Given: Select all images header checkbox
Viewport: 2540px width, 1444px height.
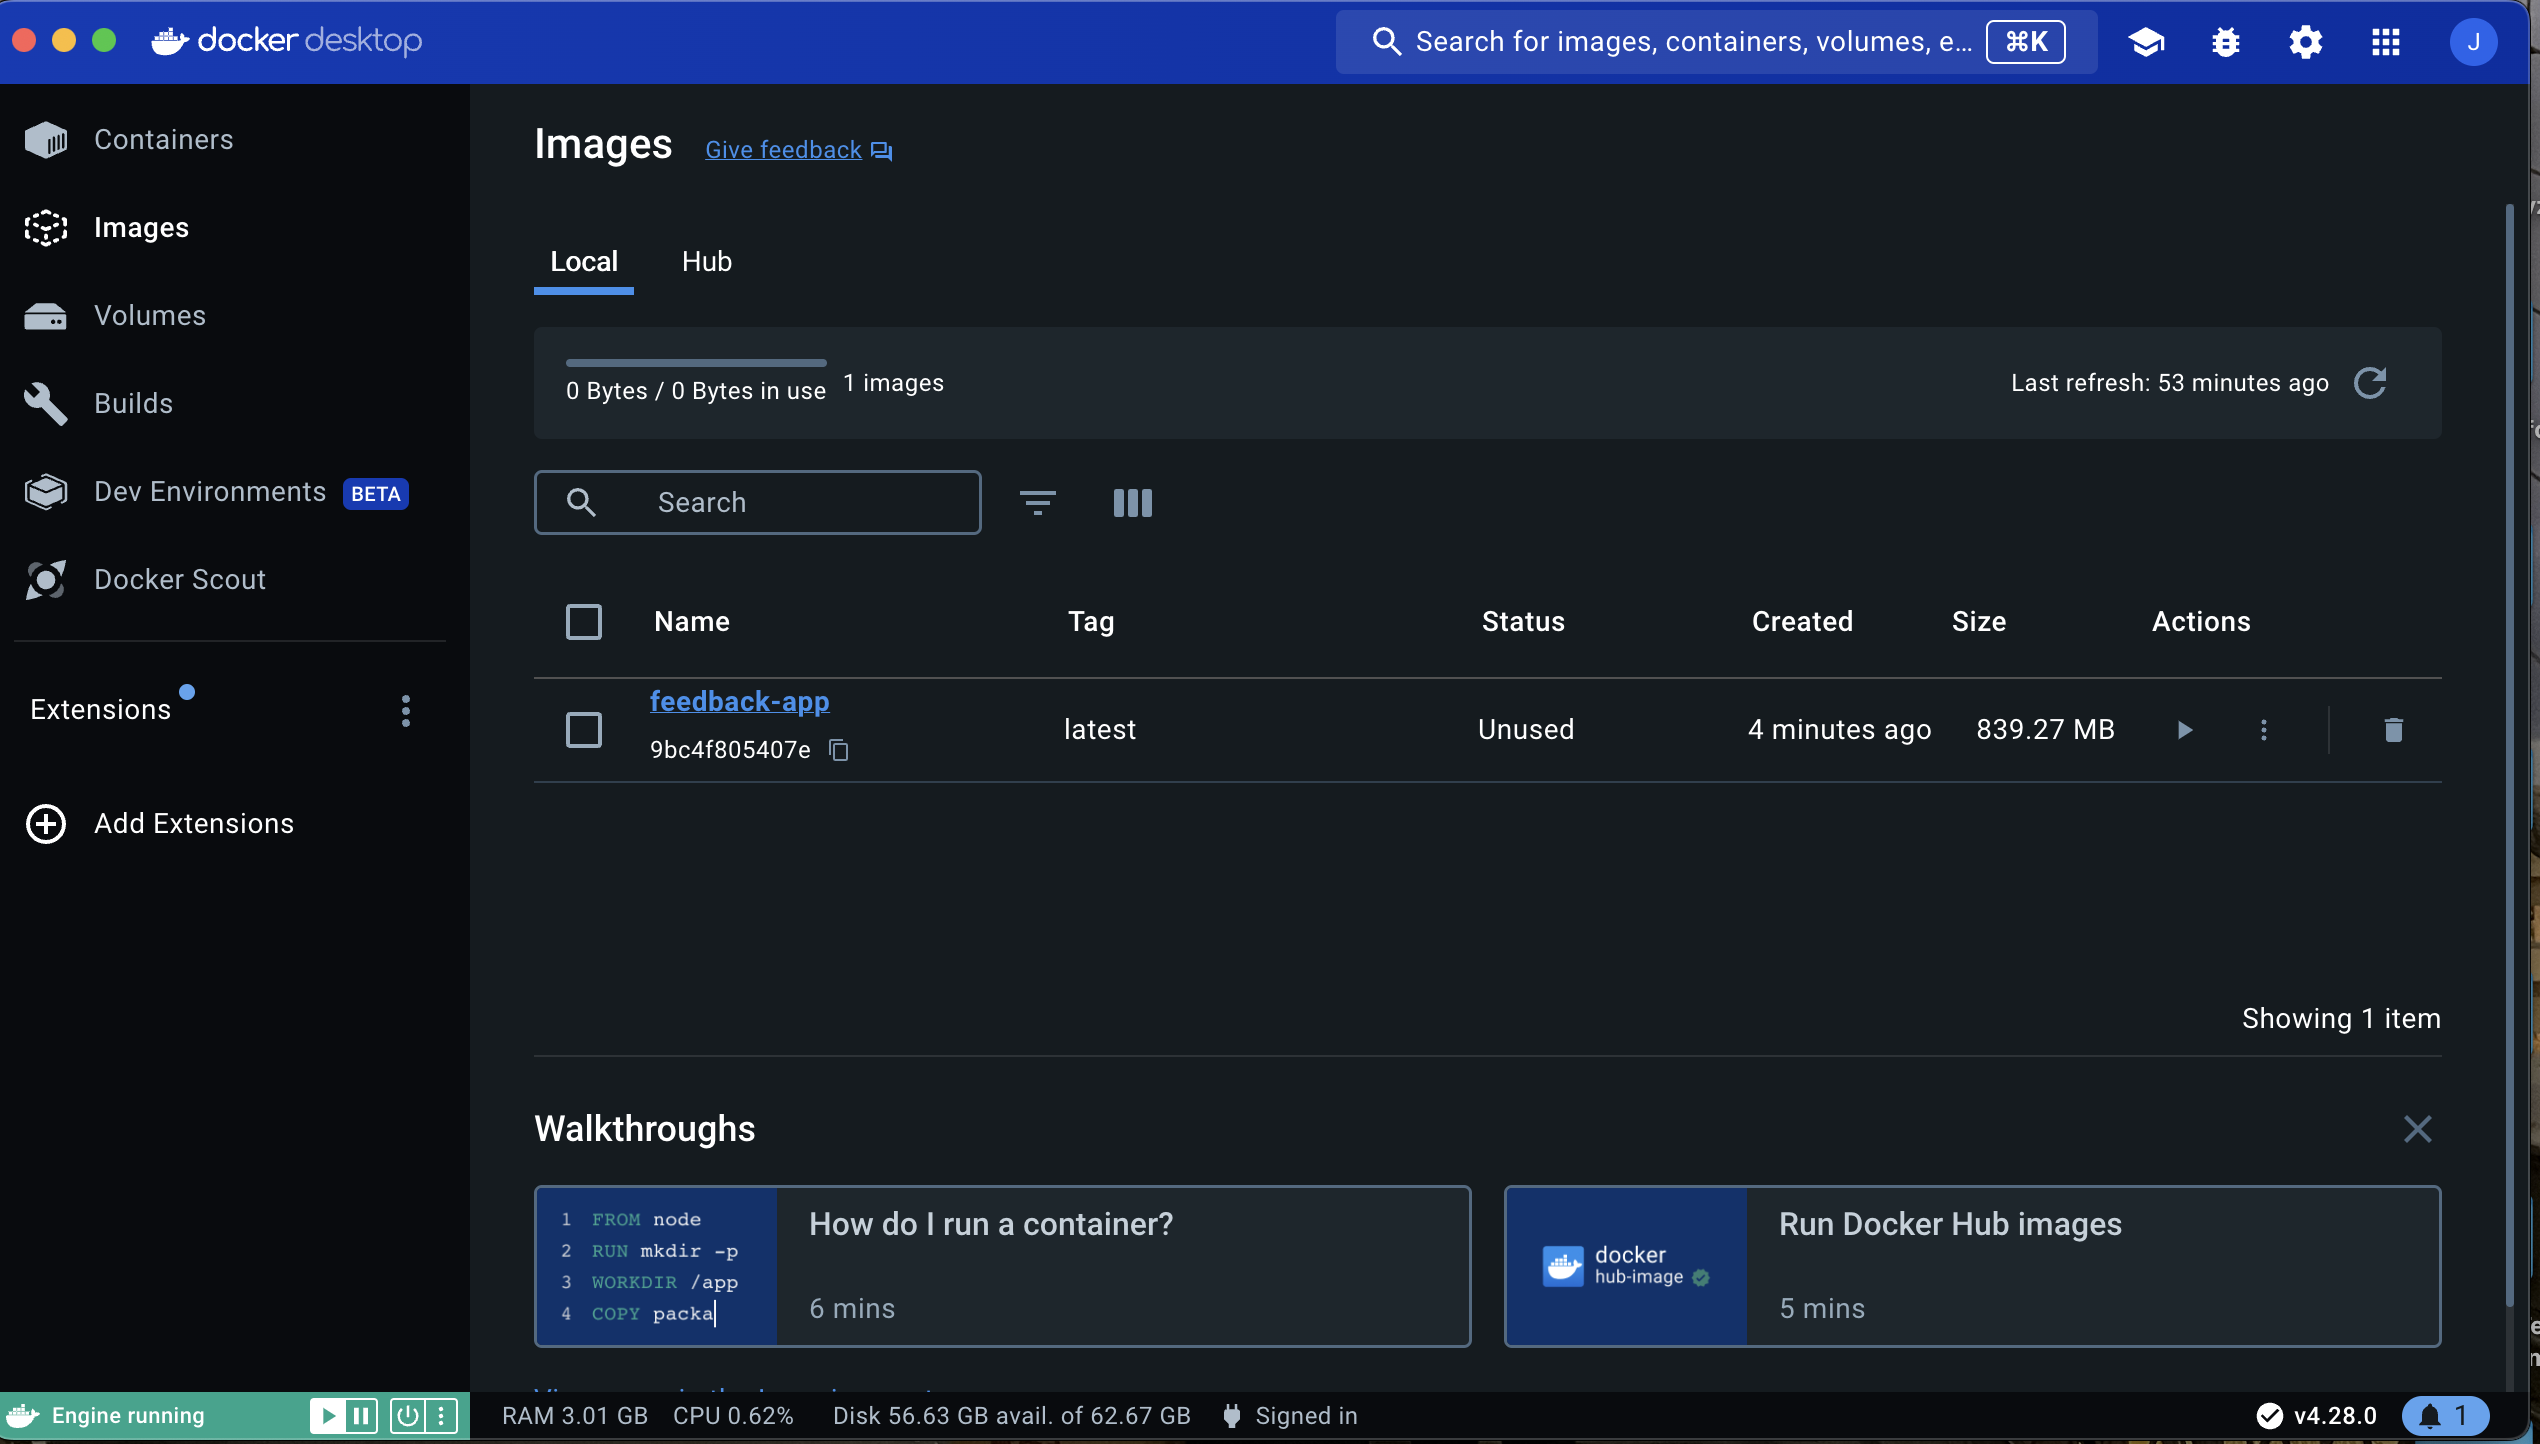Looking at the screenshot, I should point(584,622).
